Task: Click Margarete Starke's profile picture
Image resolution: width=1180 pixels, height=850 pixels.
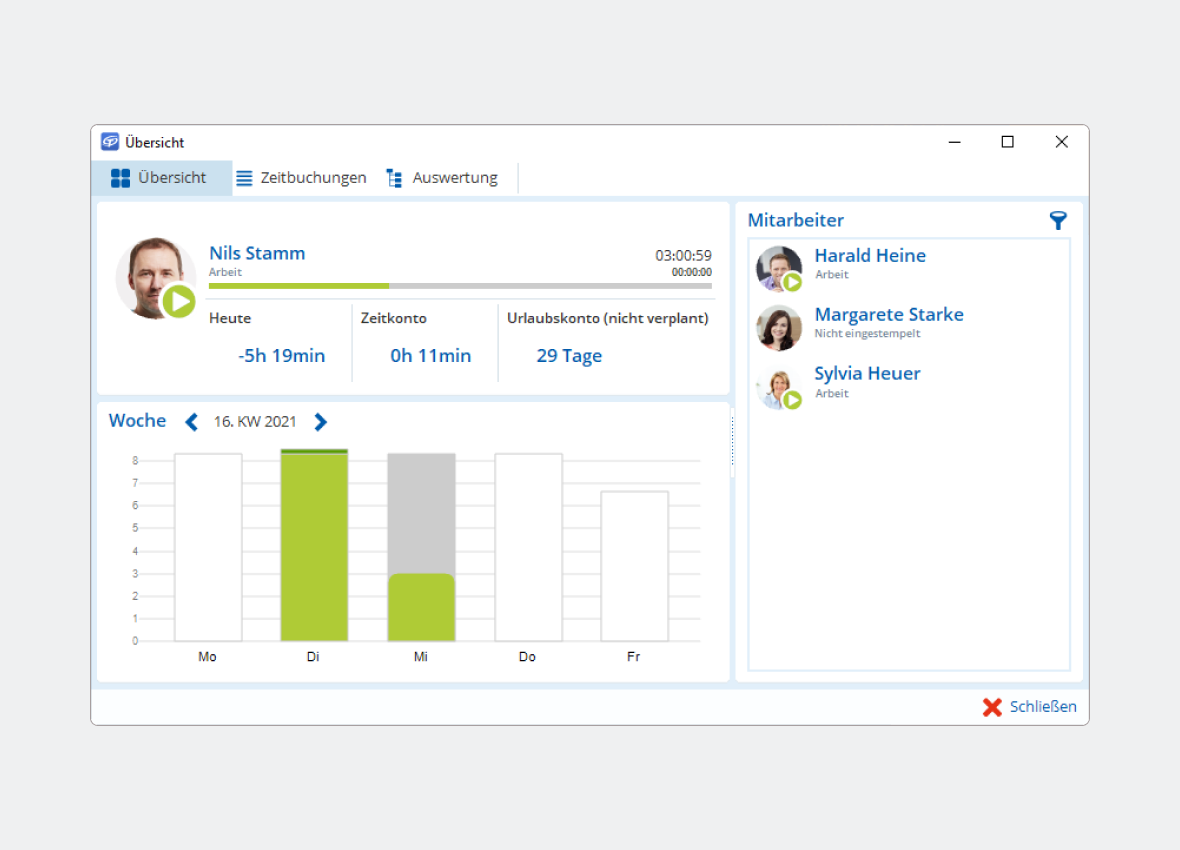Action: [x=779, y=328]
